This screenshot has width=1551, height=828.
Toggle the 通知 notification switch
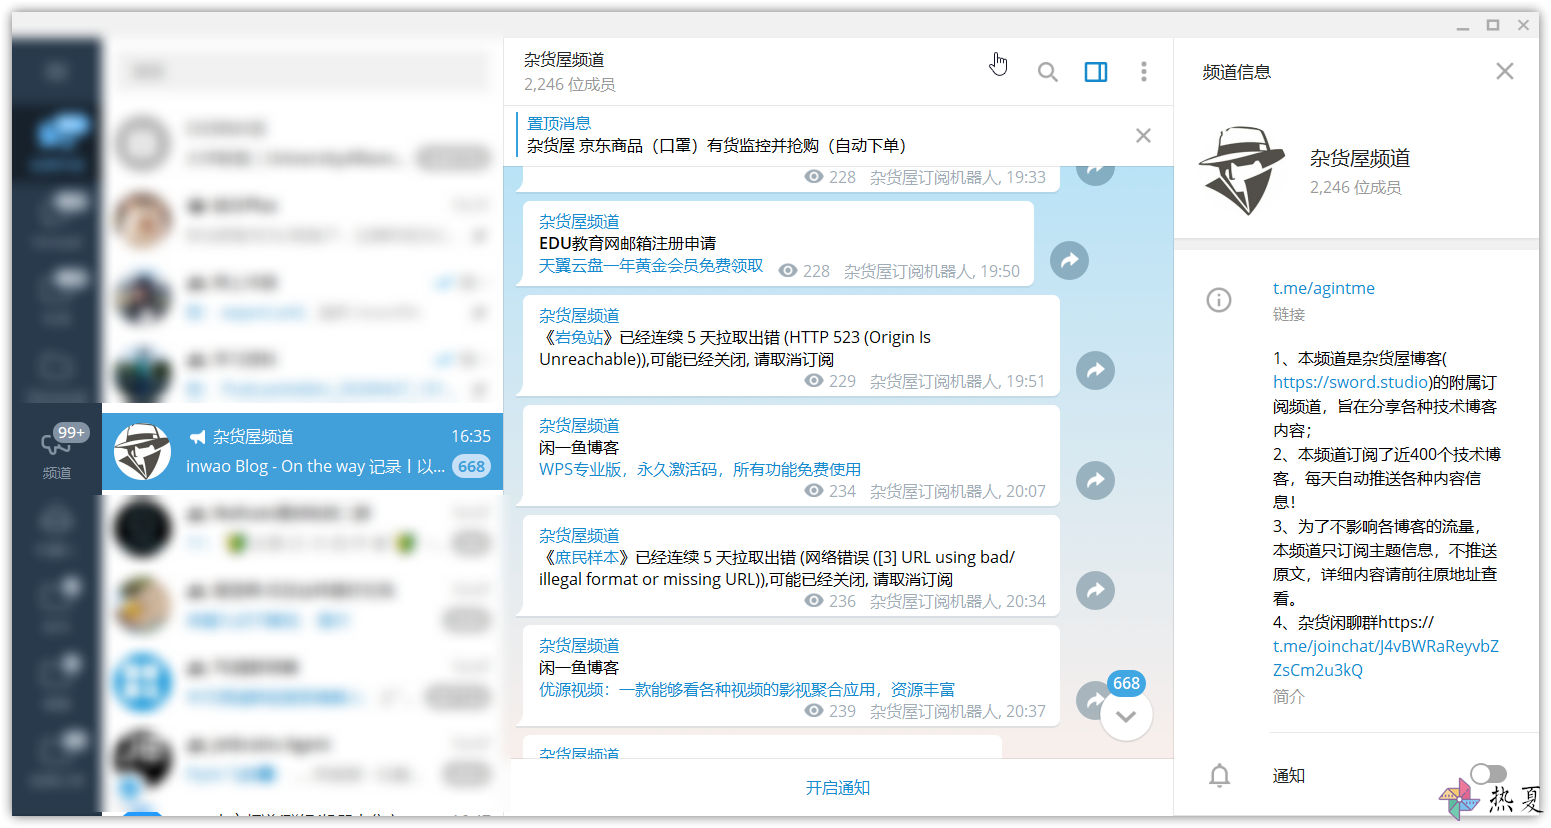(1488, 774)
